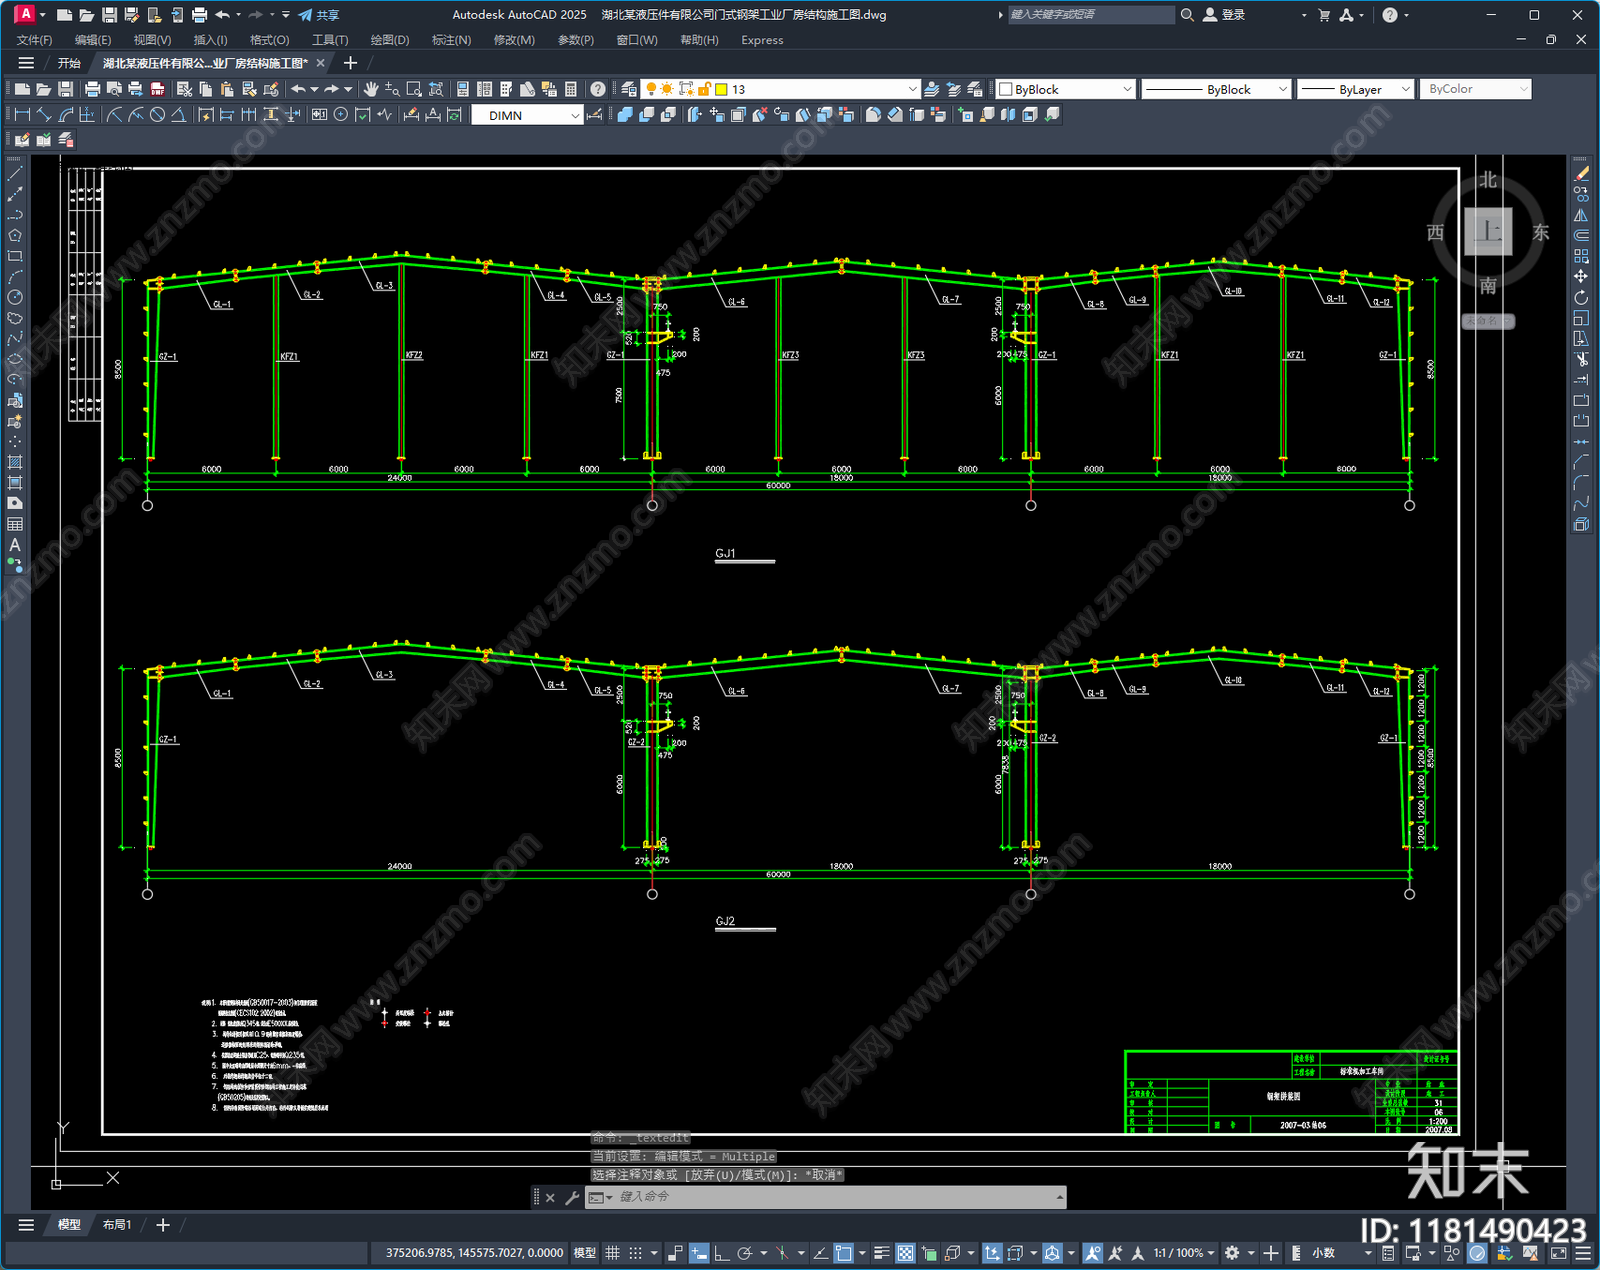The height and width of the screenshot is (1270, 1600).
Task: Click the 上 face of the ViewCube
Action: (x=1488, y=232)
